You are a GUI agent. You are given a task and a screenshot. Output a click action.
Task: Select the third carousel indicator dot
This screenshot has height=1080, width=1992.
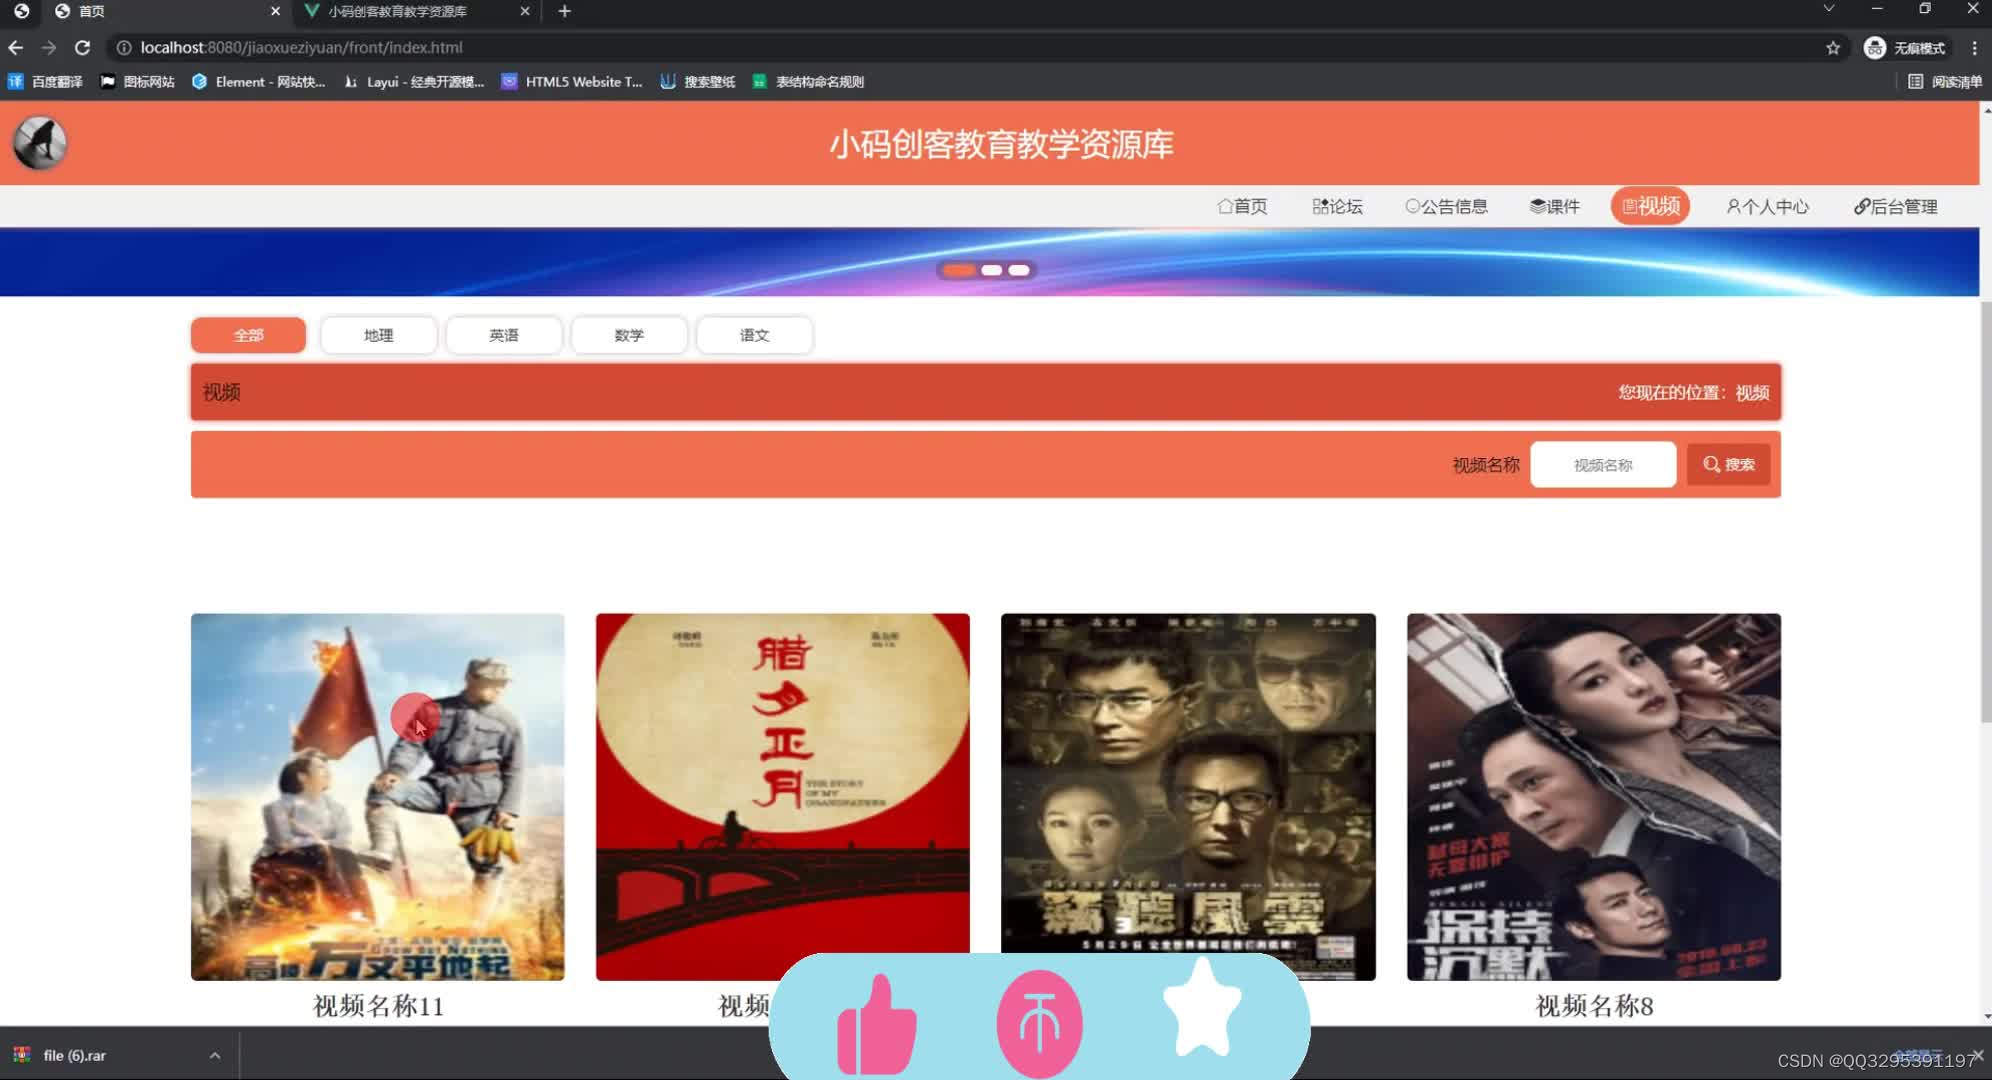coord(1019,270)
